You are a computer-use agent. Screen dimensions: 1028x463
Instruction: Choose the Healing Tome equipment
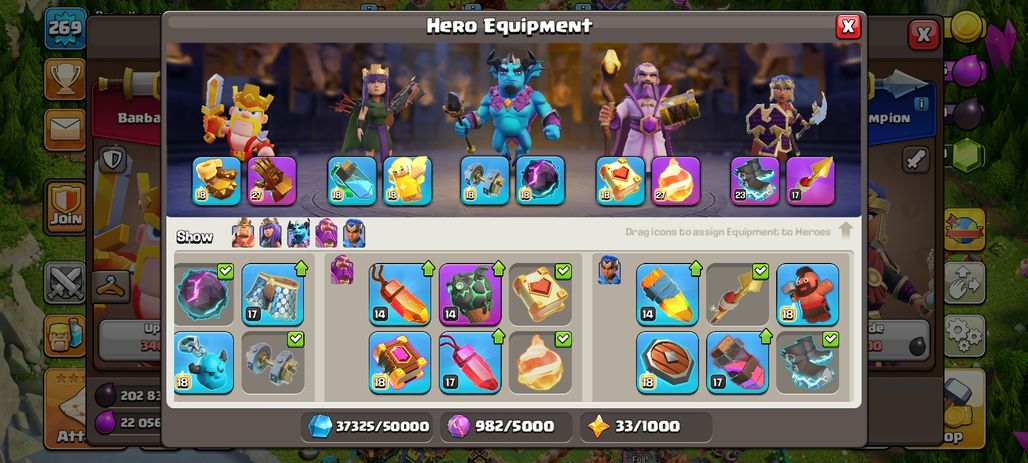pos(399,363)
